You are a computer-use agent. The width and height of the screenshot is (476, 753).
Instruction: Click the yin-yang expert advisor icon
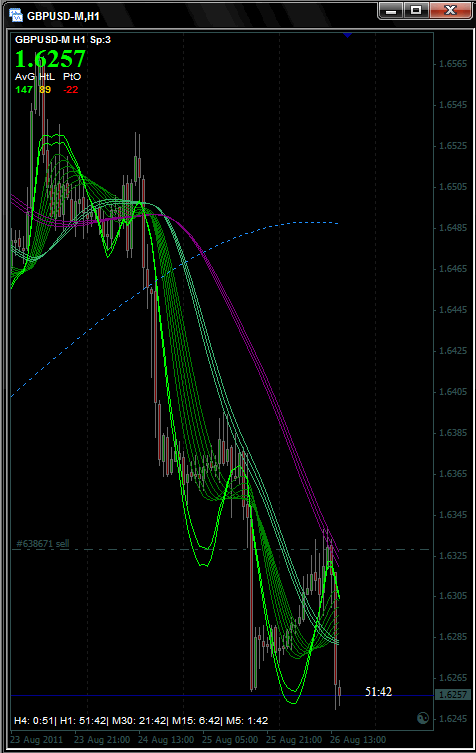(x=423, y=718)
